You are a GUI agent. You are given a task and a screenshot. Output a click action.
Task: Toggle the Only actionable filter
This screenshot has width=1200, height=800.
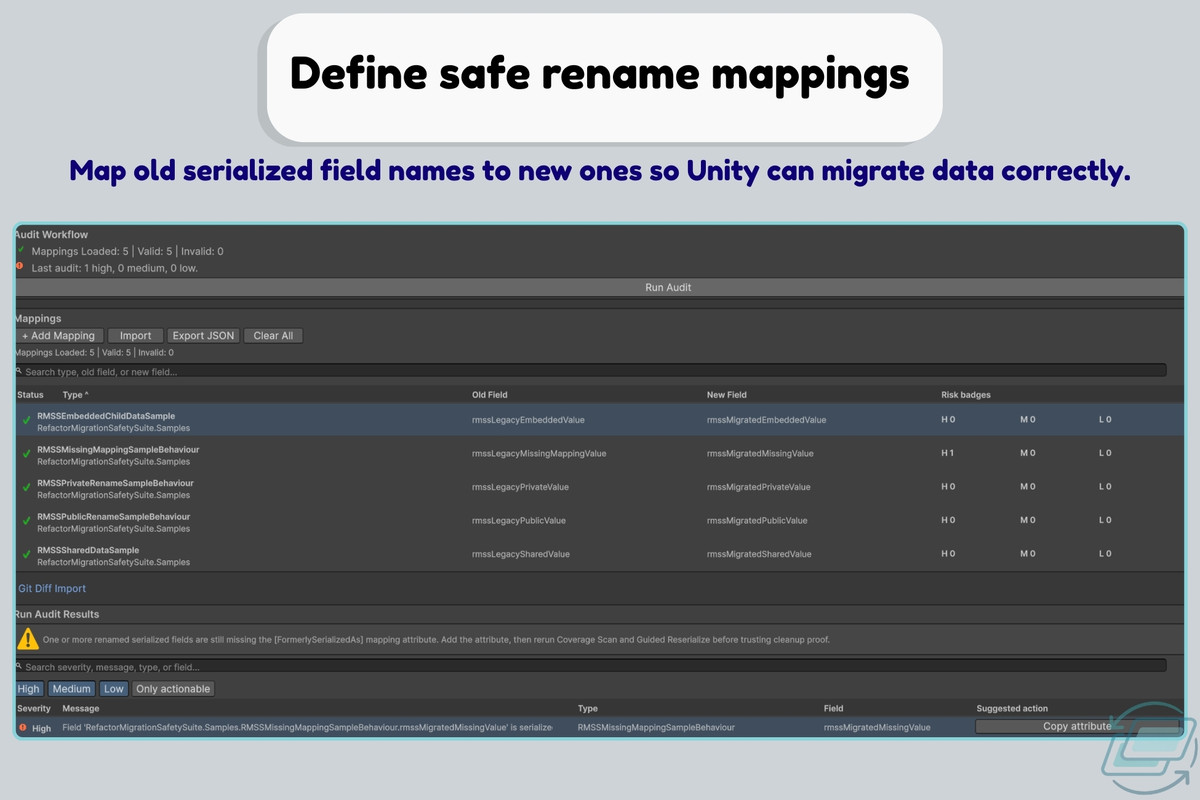click(x=173, y=689)
